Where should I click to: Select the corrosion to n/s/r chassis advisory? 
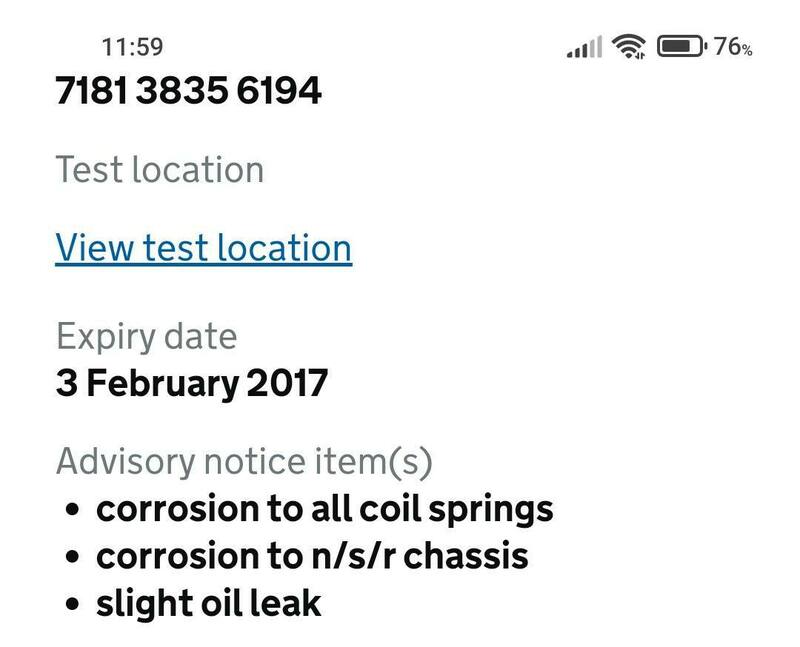click(x=311, y=556)
